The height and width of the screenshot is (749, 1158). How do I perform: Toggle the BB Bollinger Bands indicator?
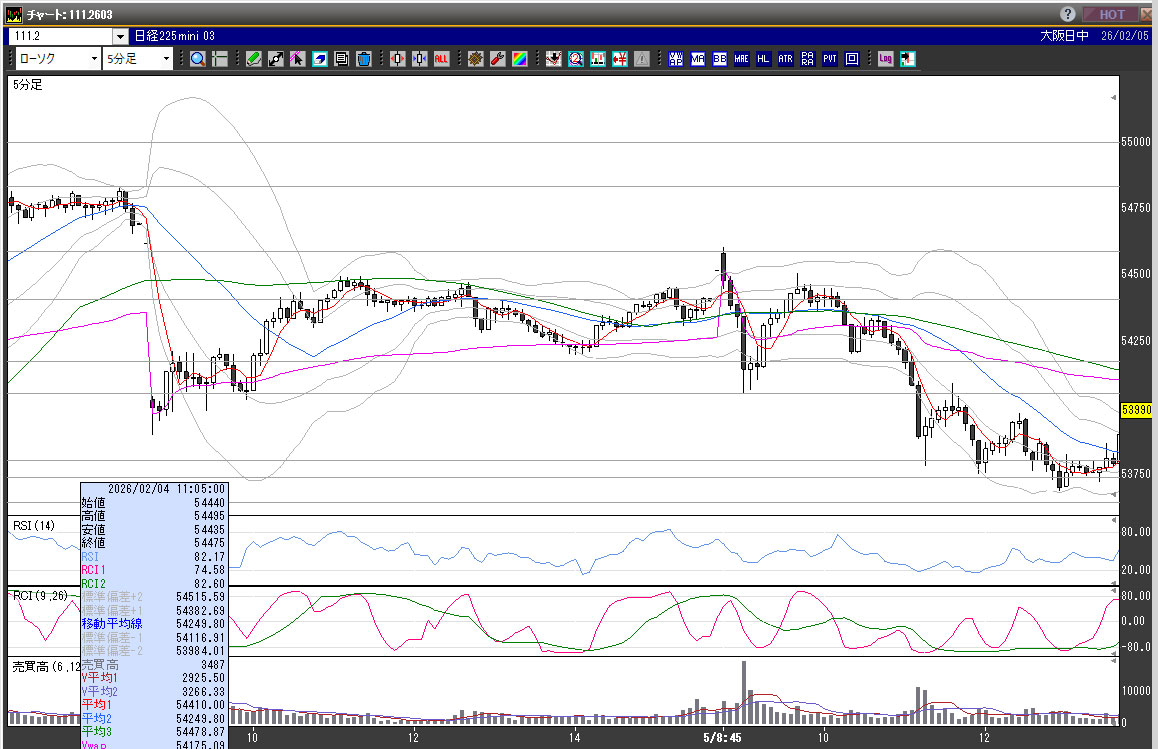(x=719, y=59)
